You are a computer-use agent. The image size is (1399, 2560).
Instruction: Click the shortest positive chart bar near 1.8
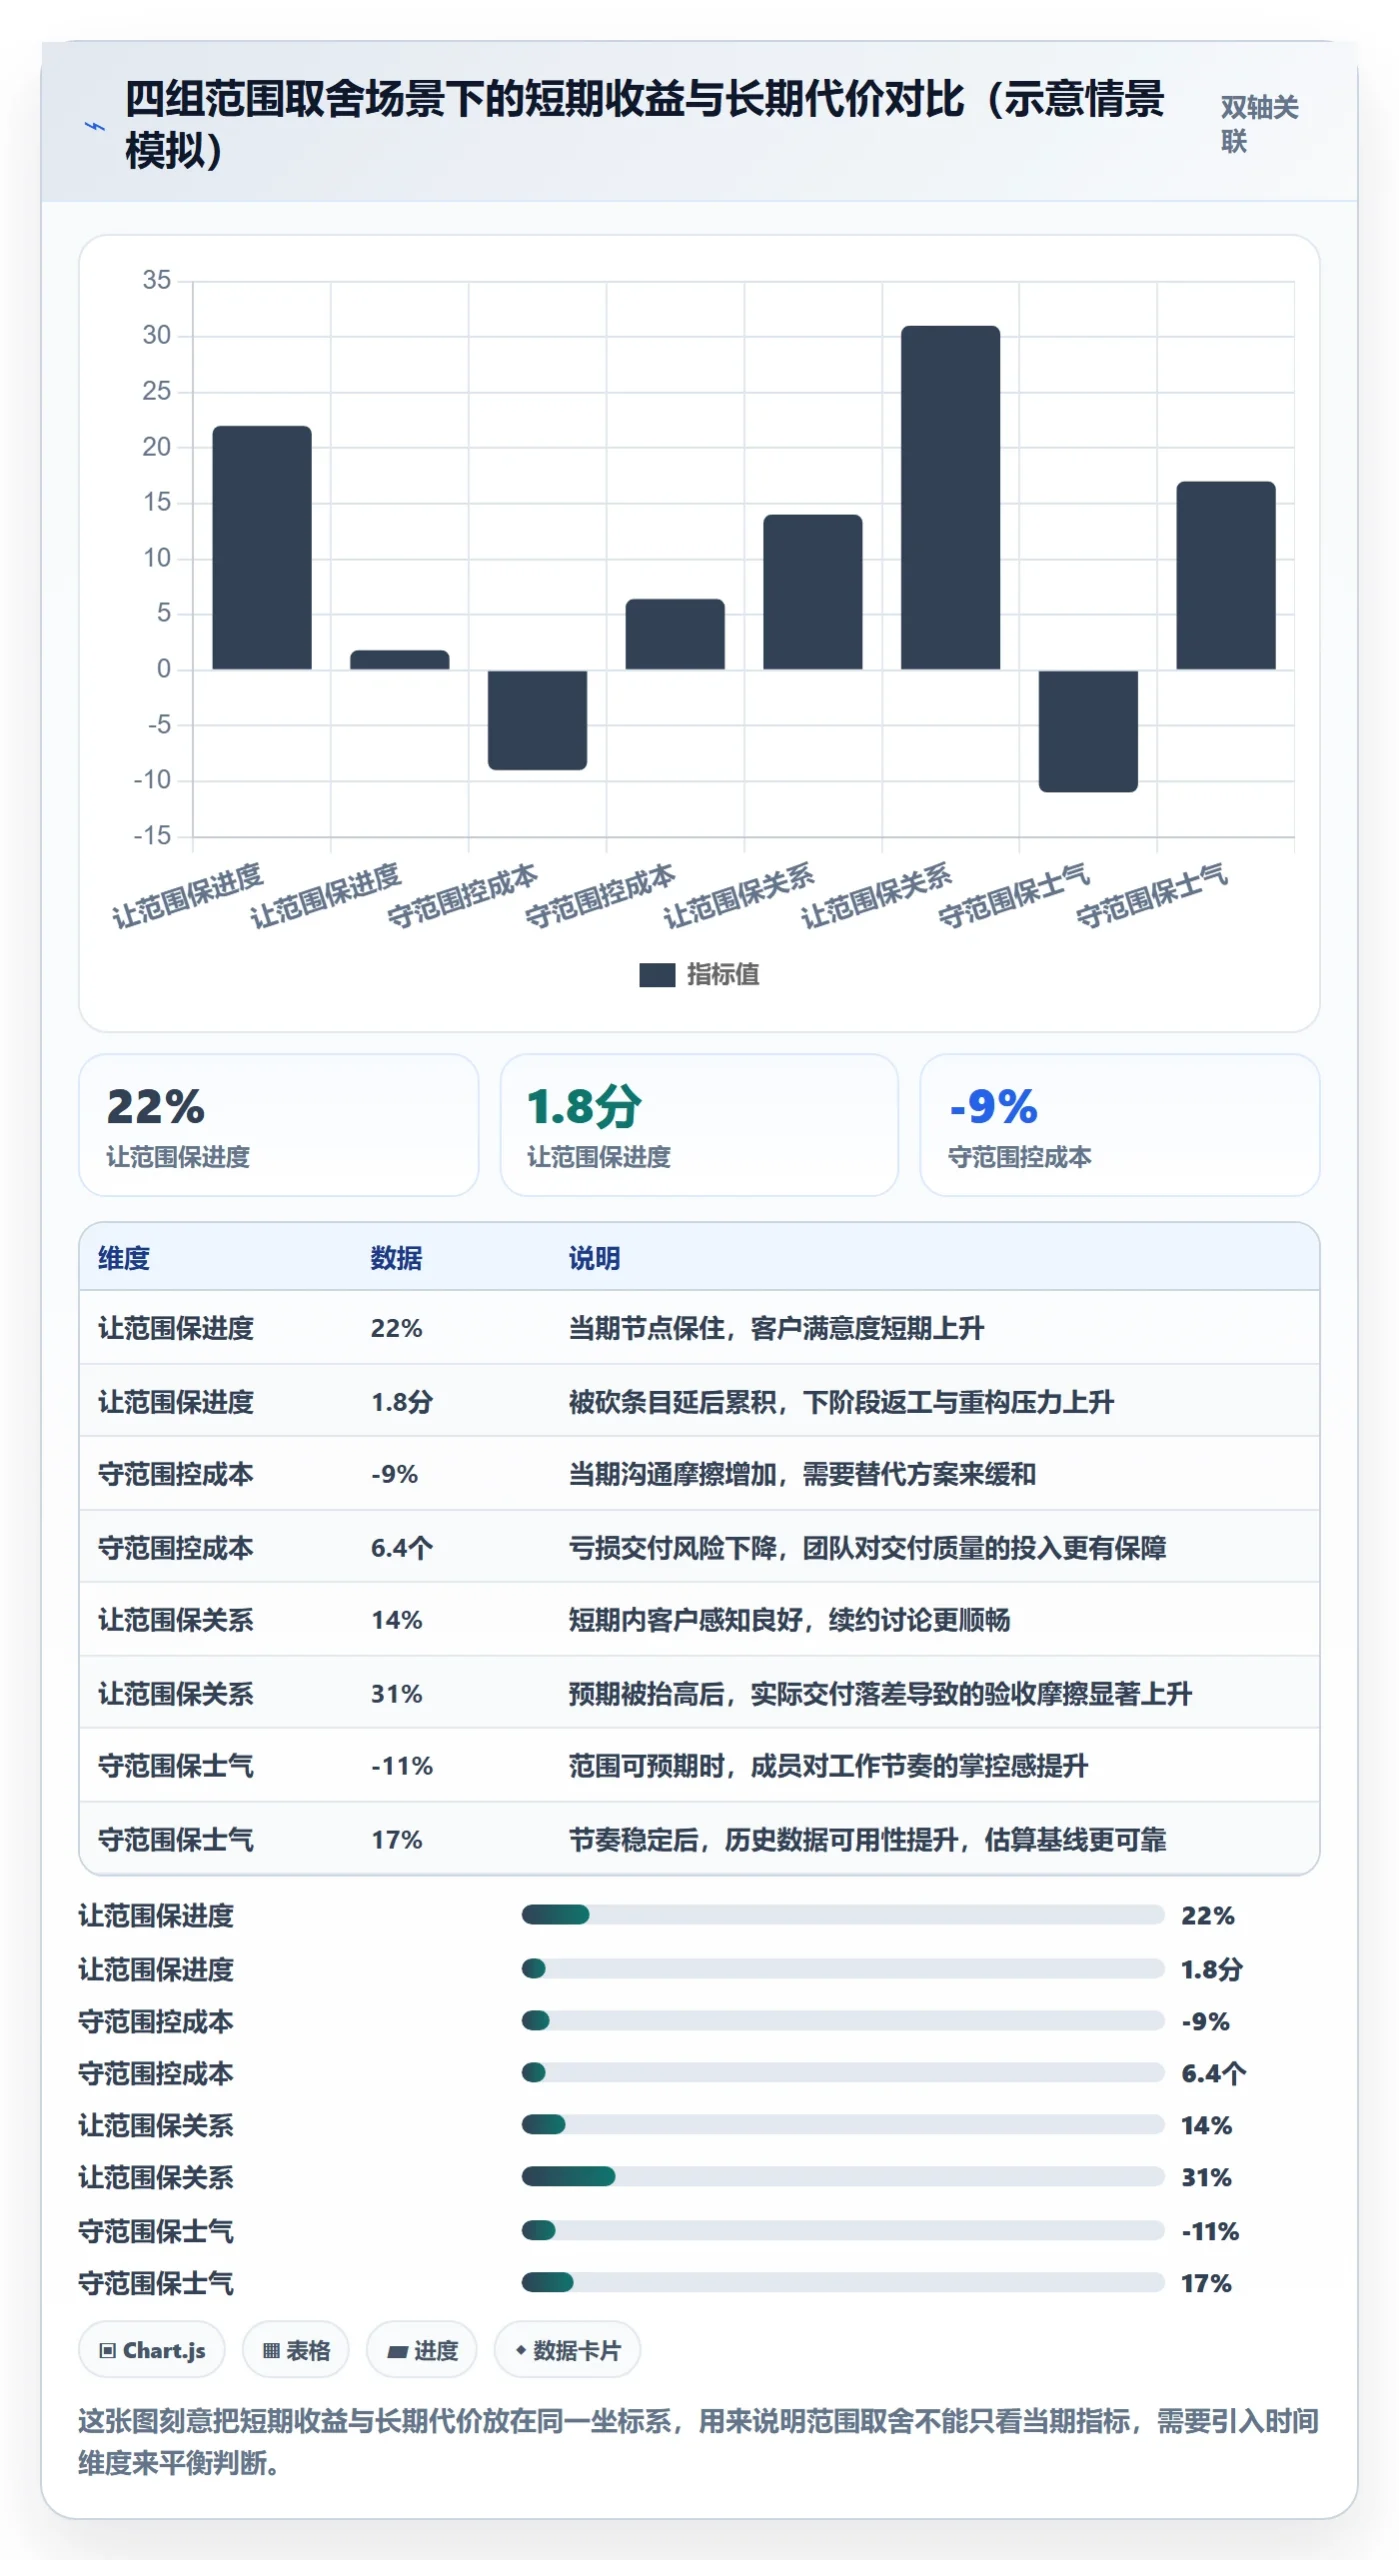[400, 660]
